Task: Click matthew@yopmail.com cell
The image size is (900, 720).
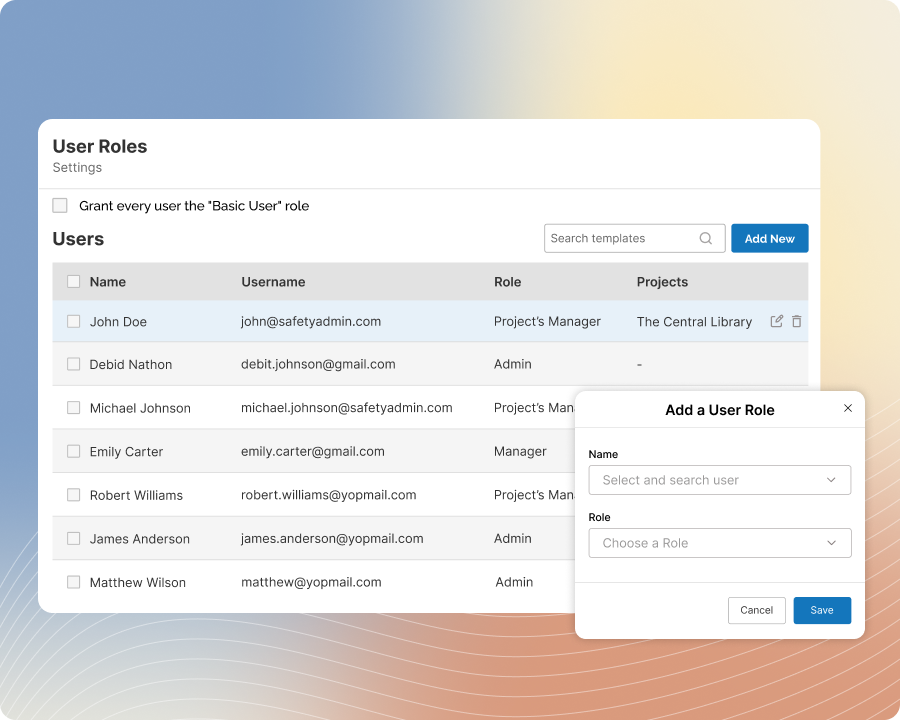Action: 311,582
